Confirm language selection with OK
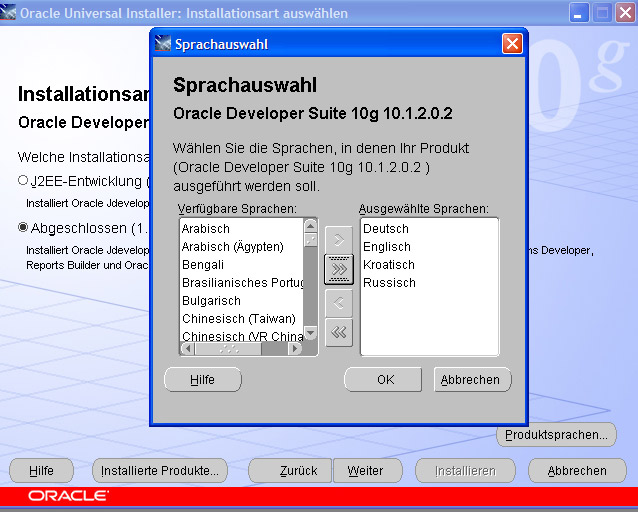638x512 pixels. tap(383, 379)
